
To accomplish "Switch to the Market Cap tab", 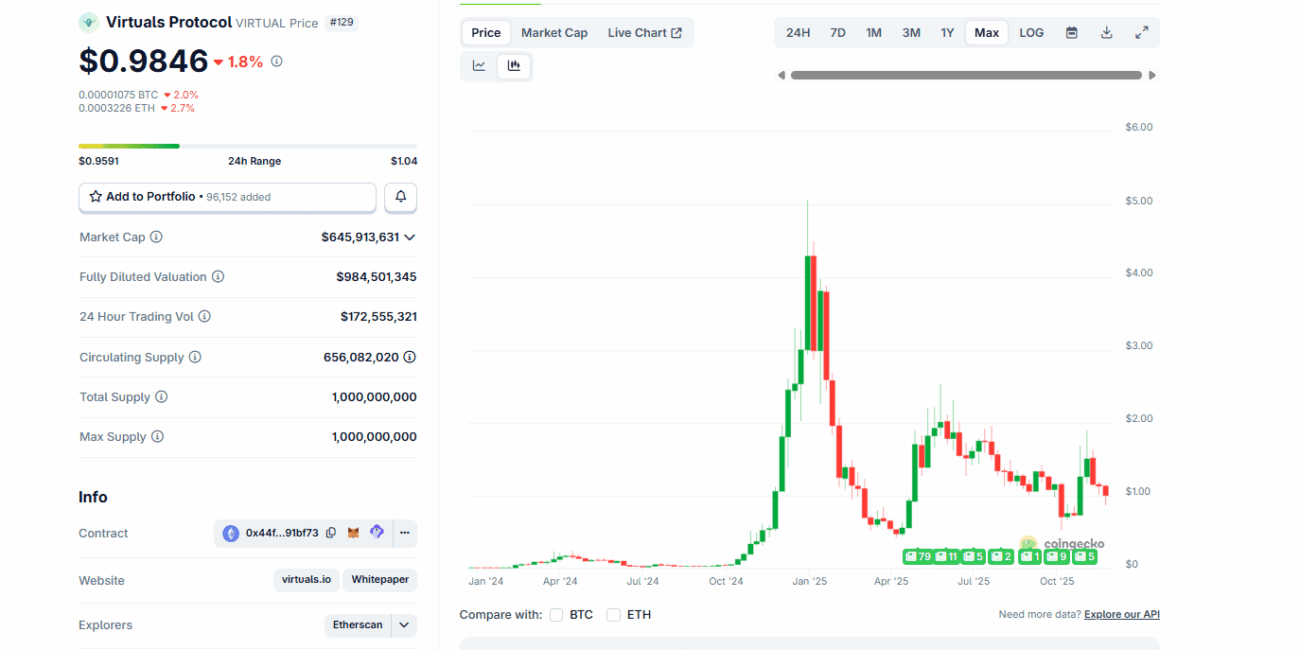I will [554, 33].
